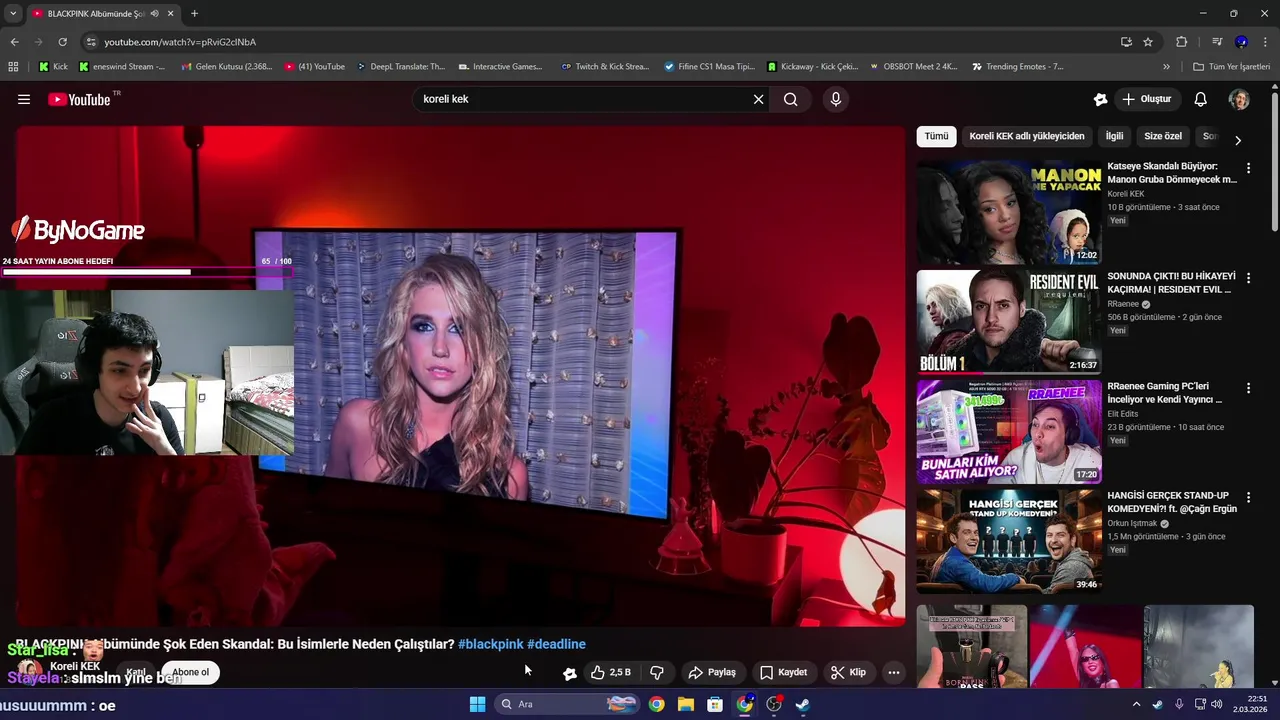Select the Tümü filter chip

coord(936,136)
